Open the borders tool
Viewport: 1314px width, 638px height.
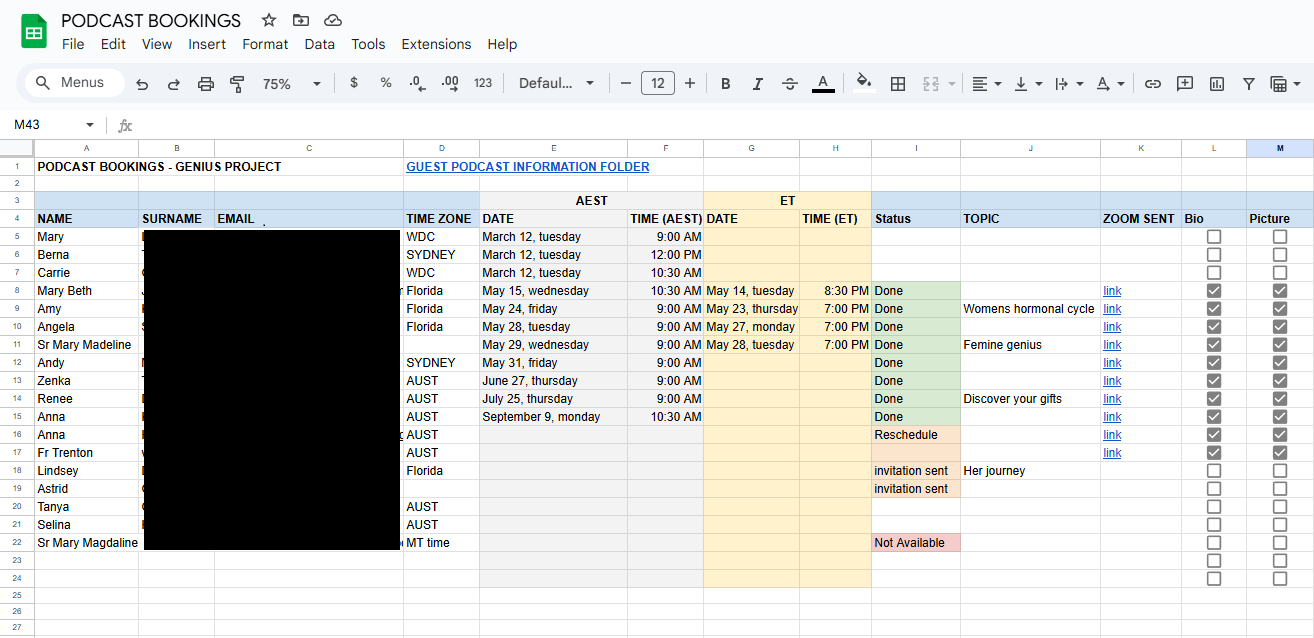898,84
